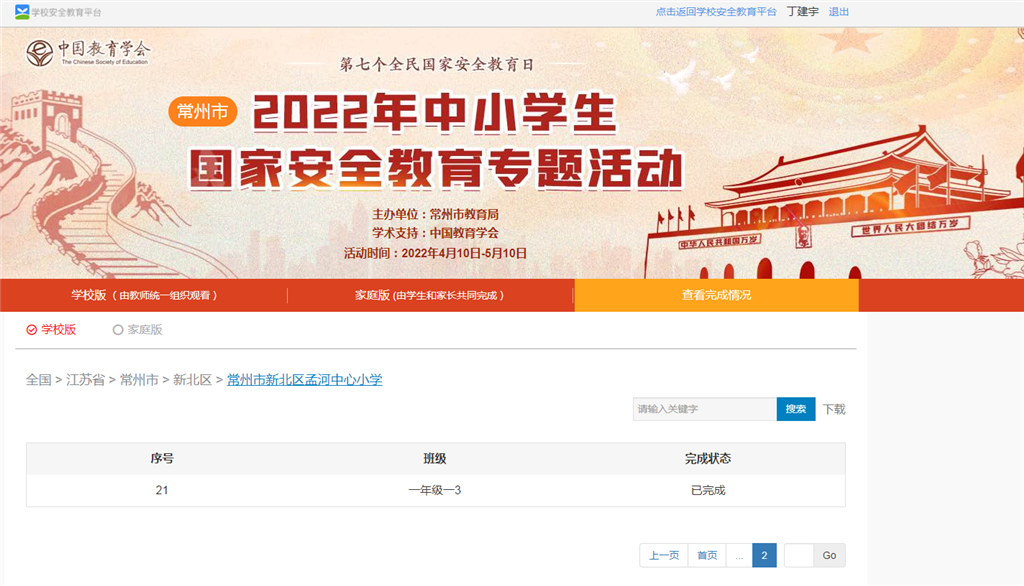Screen dimensions: 1024x586
Task: Open the 查看完成情况 tab
Action: tap(716, 295)
